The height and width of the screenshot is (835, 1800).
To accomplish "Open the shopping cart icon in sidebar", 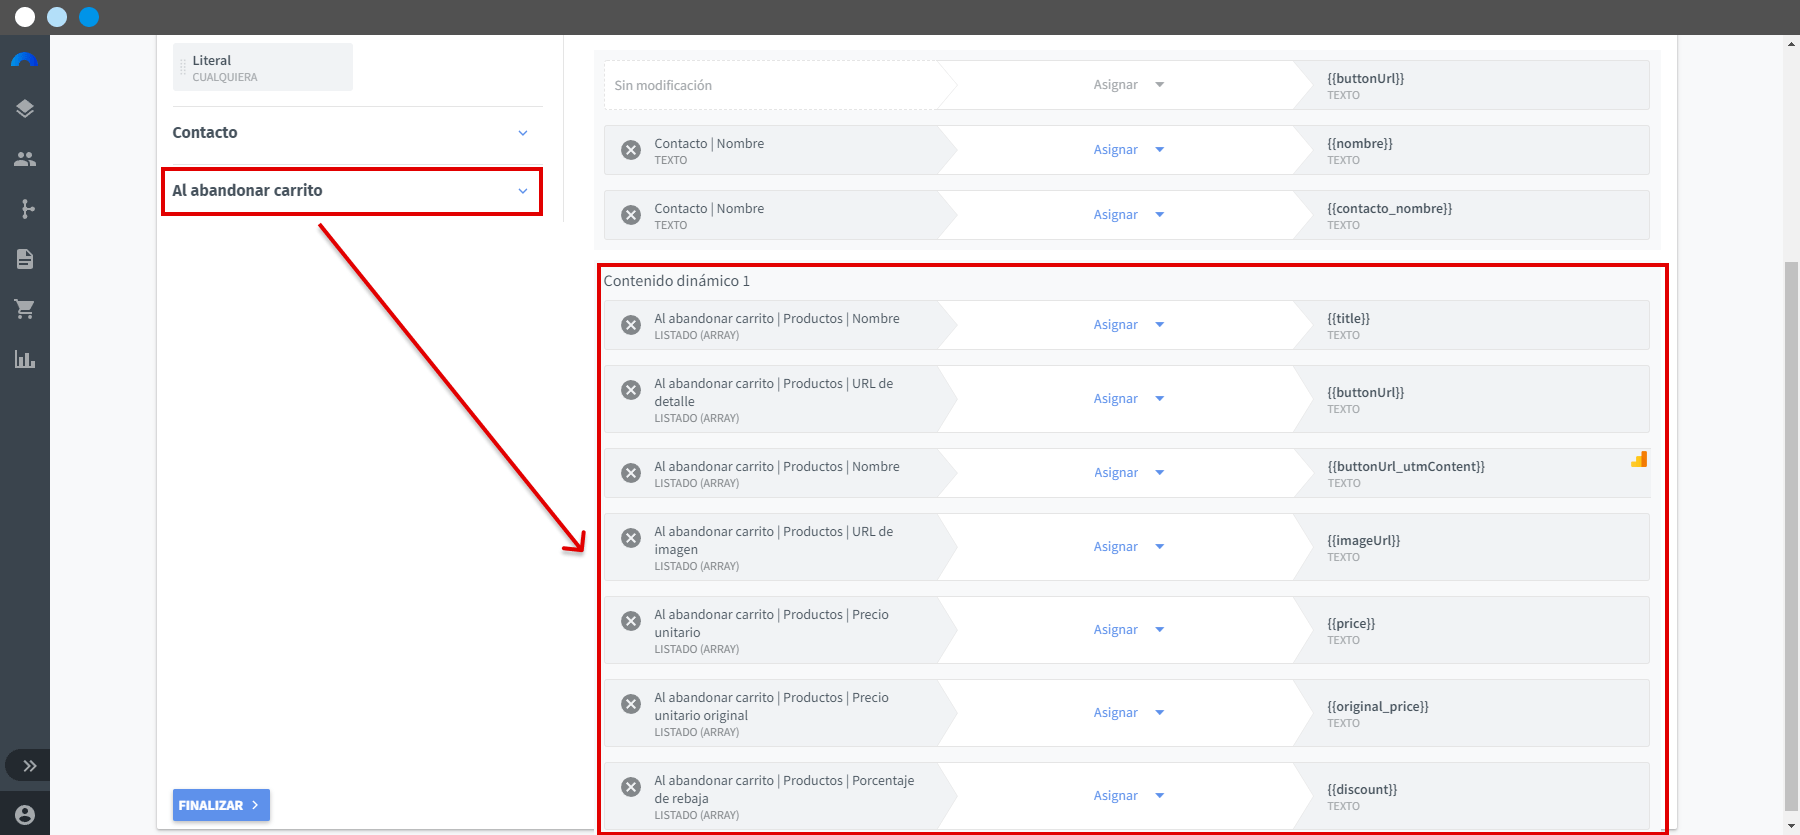I will tap(25, 309).
